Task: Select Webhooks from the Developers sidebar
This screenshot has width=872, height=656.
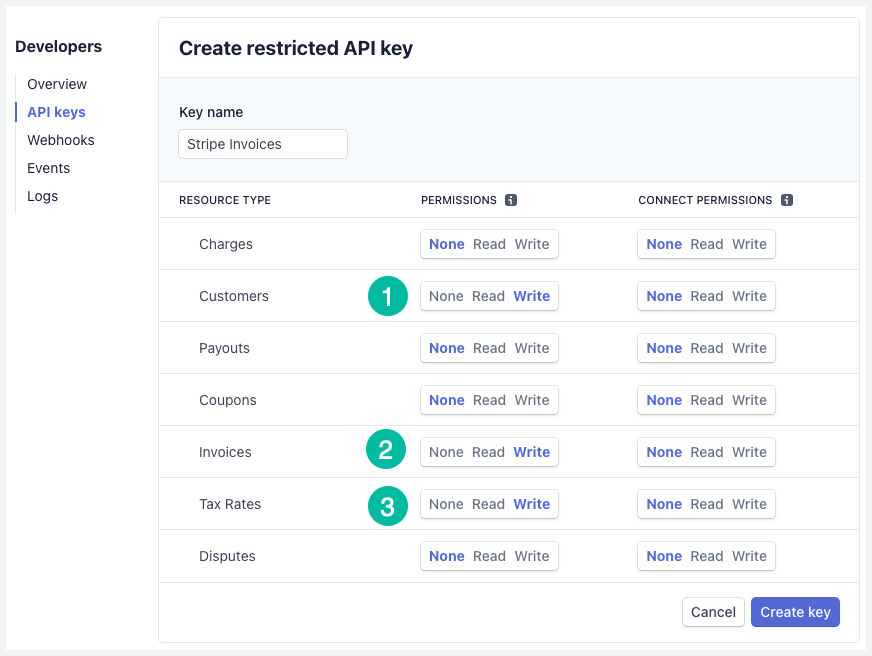Action: (60, 140)
